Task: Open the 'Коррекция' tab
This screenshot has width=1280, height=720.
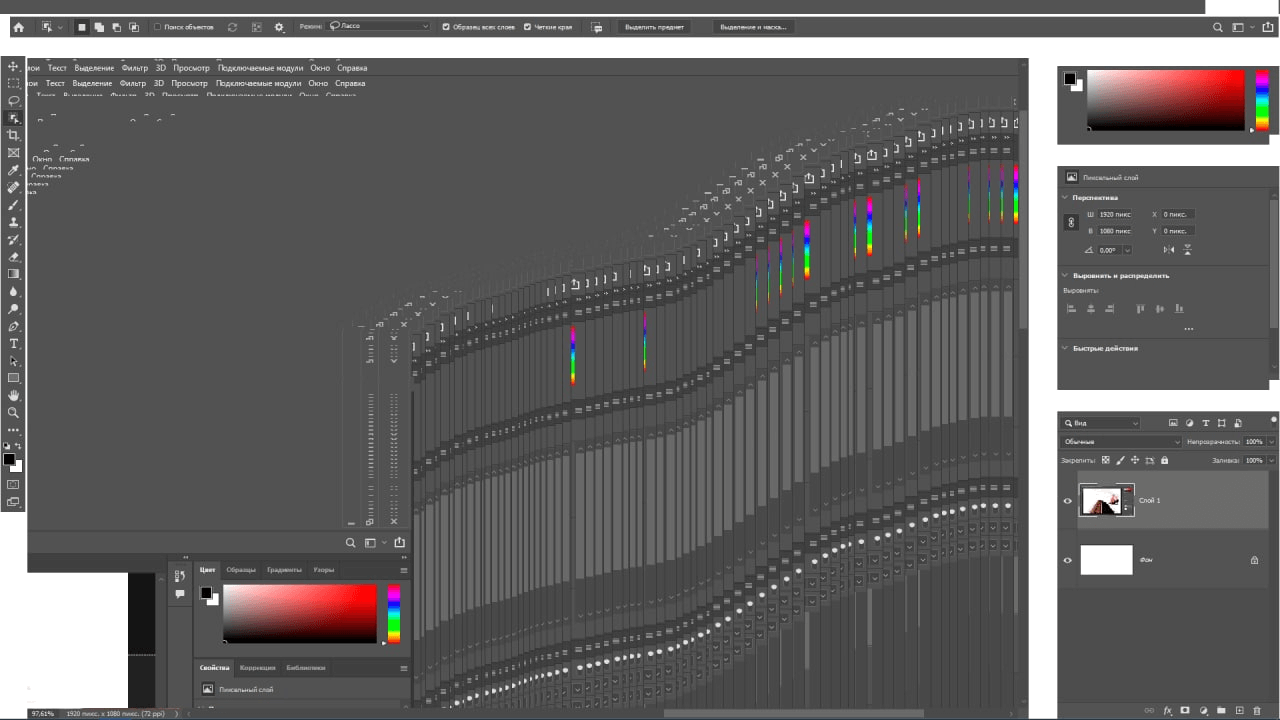Action: click(257, 668)
